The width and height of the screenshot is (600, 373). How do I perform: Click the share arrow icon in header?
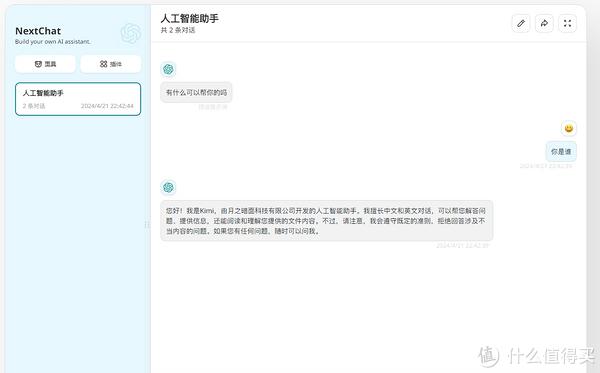pyautogui.click(x=544, y=23)
